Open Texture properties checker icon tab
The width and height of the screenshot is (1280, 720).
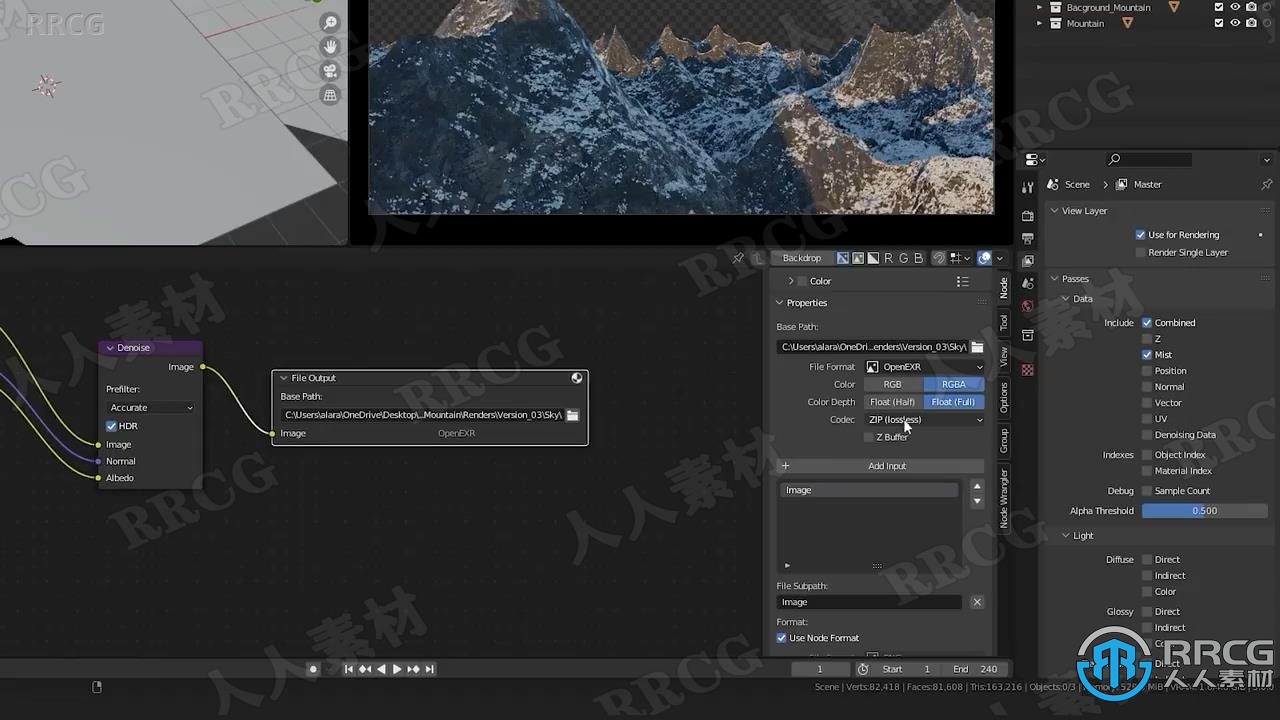pos(1027,370)
